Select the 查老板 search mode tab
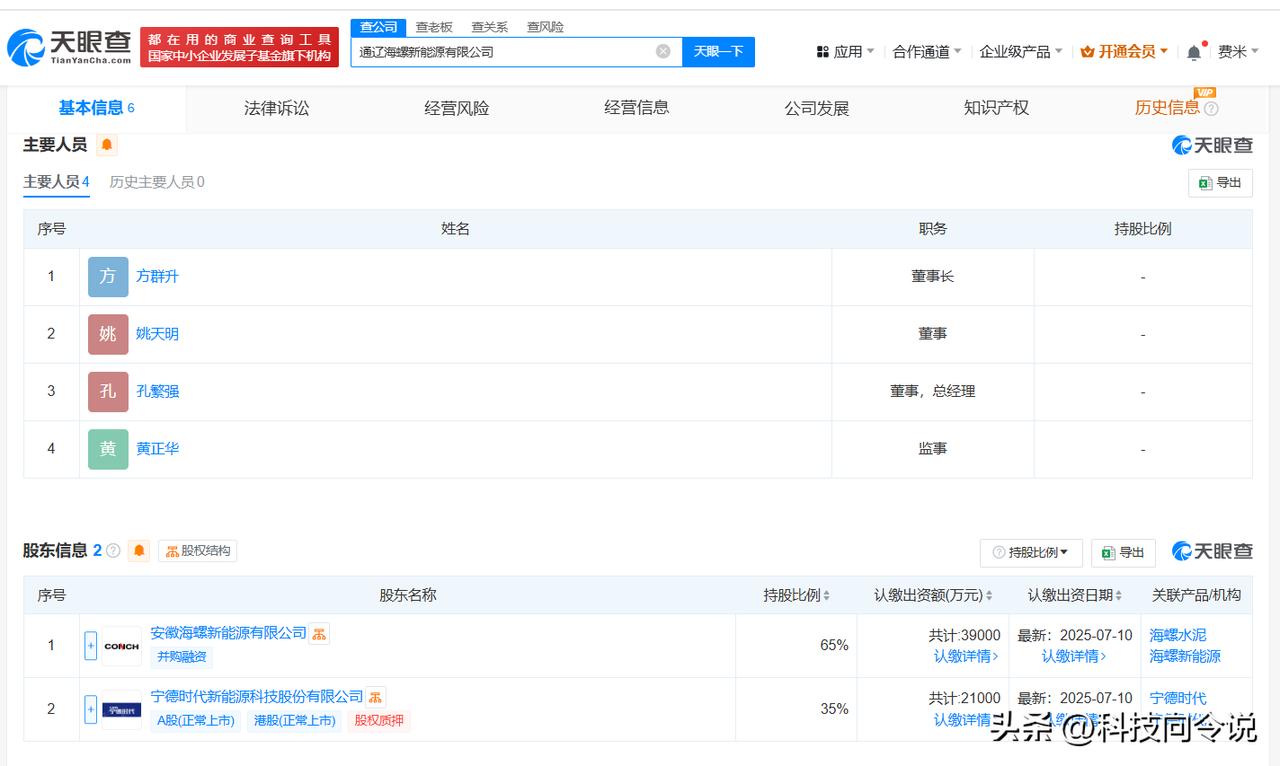1280x766 pixels. (x=434, y=27)
